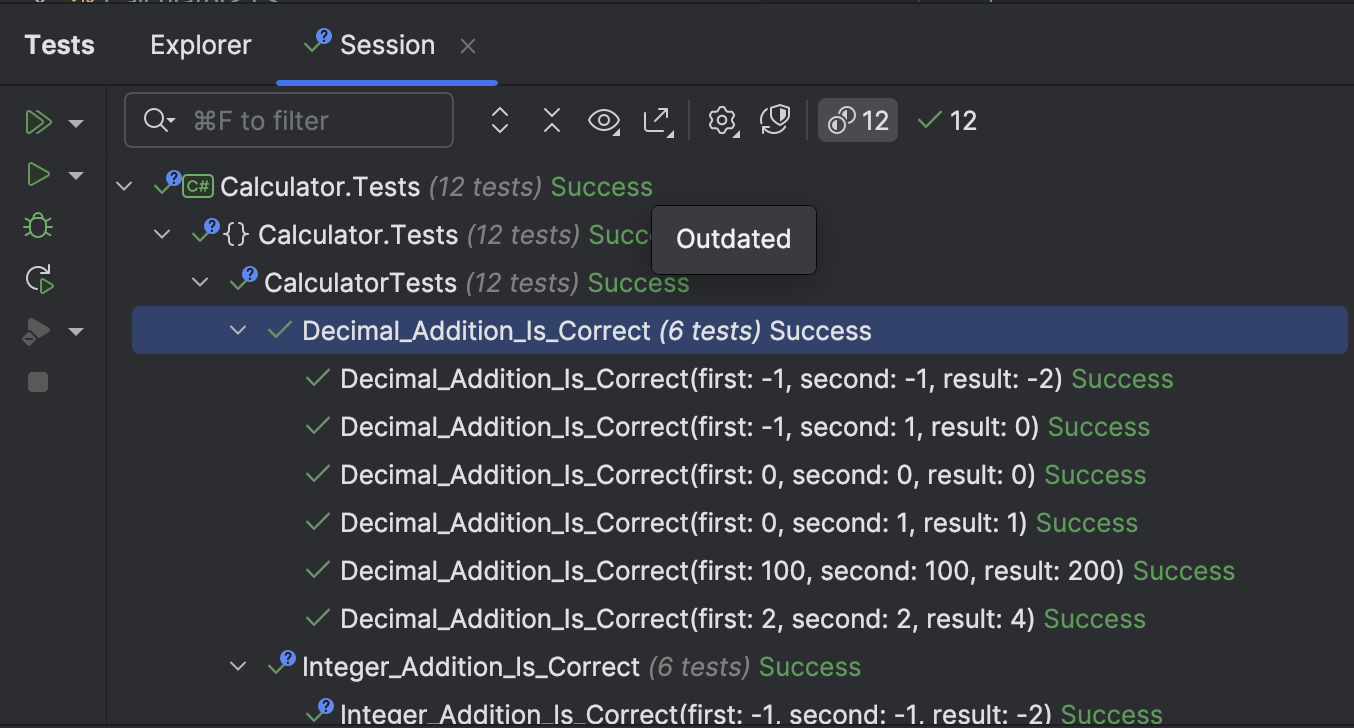Switch to the Tests tab
The image size is (1354, 728).
(x=58, y=44)
